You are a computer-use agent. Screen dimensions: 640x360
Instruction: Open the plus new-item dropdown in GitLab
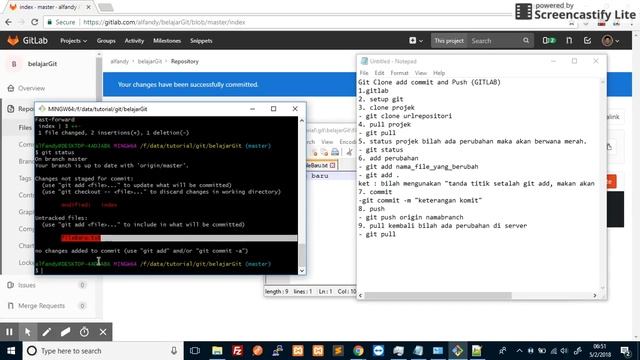point(416,40)
